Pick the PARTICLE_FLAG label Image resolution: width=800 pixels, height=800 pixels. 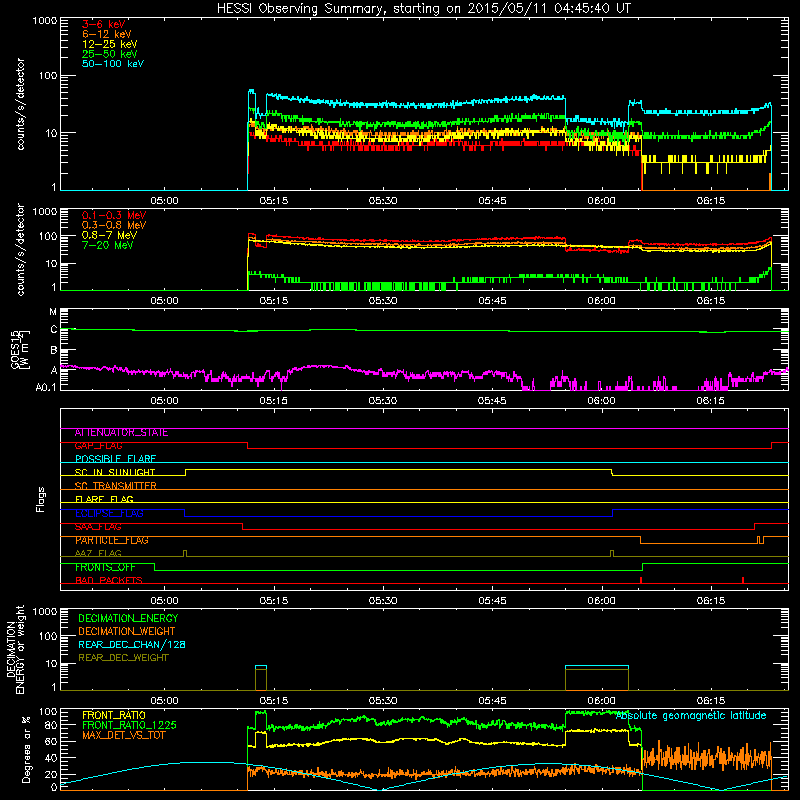point(112,540)
